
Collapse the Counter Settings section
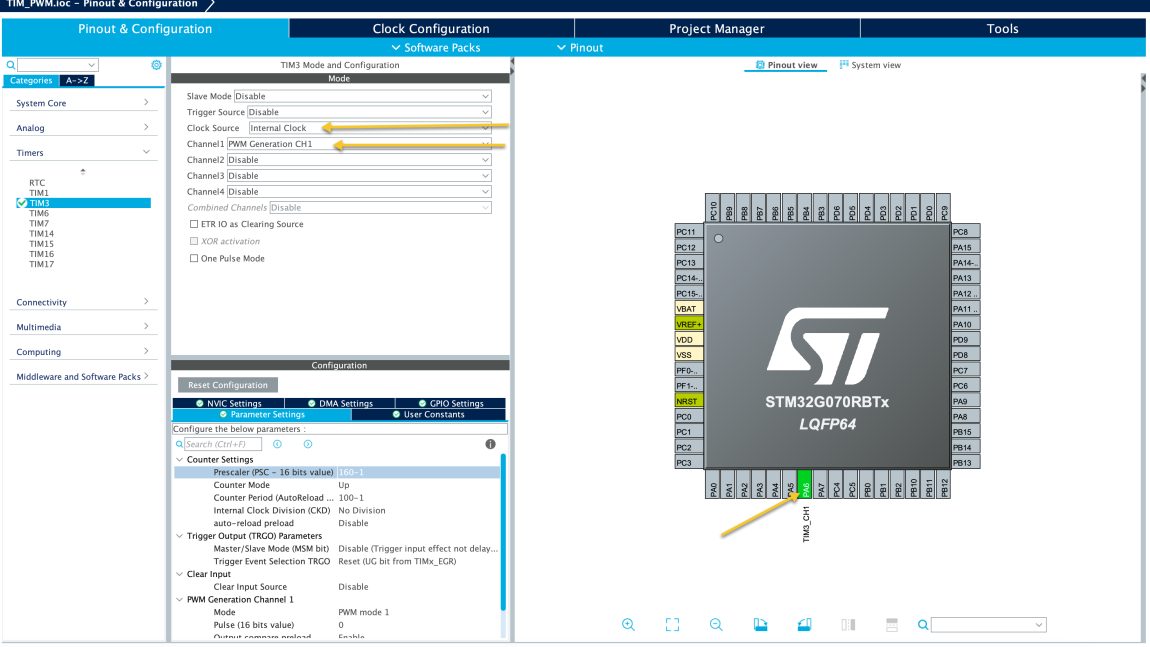180,459
